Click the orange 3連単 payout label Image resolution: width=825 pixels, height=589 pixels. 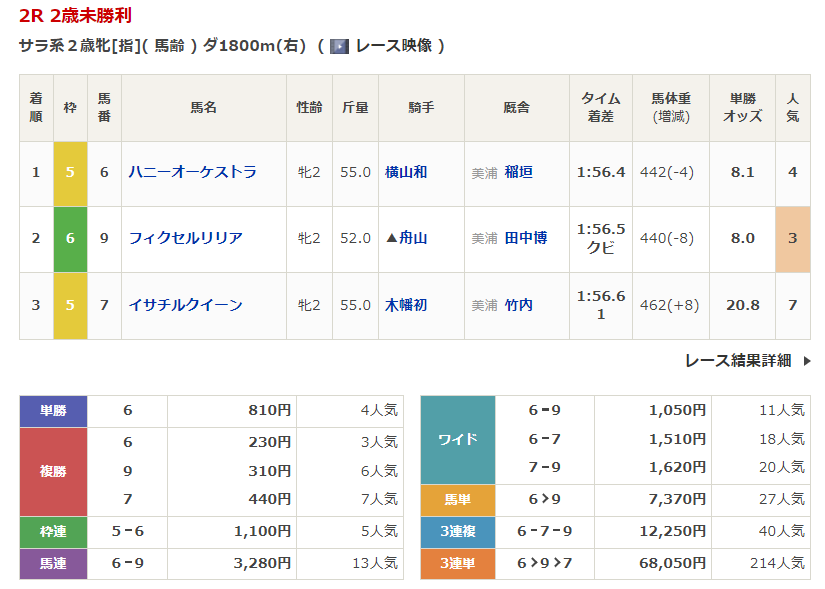click(457, 564)
